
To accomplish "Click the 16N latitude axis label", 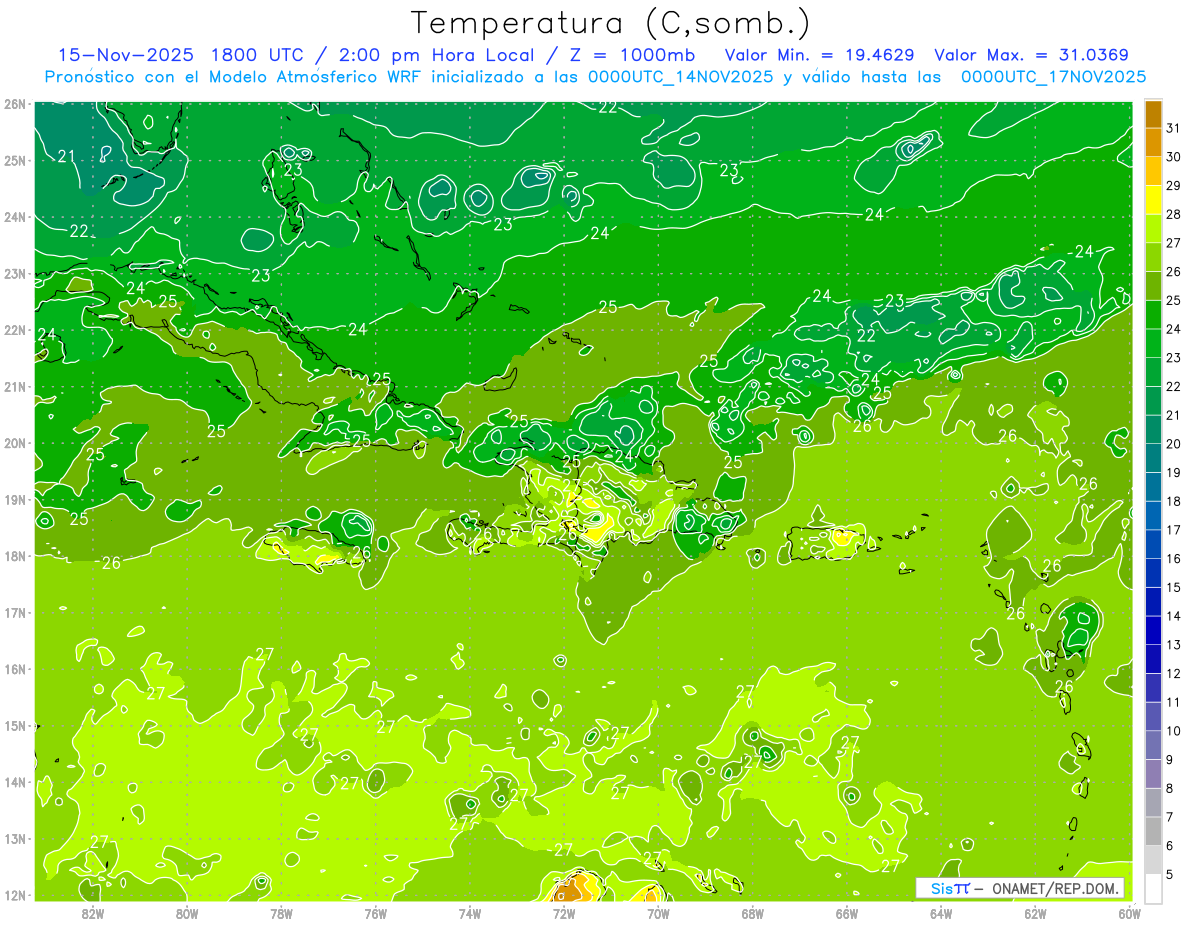I will 15,669.
